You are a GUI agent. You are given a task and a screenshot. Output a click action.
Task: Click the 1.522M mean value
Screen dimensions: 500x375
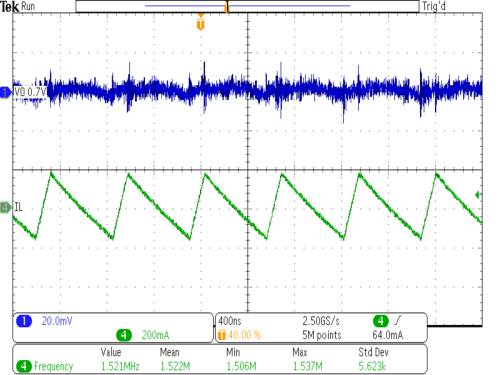click(x=175, y=366)
